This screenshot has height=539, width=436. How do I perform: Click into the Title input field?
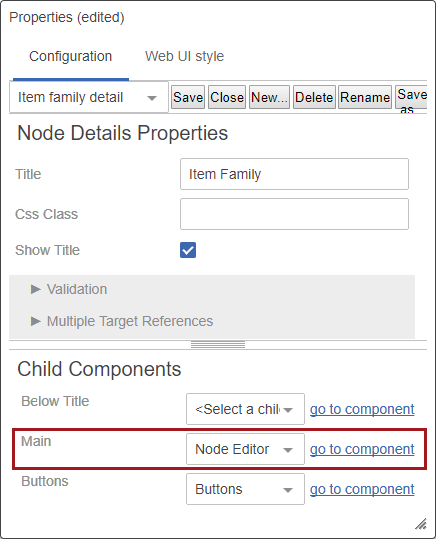tap(294, 174)
